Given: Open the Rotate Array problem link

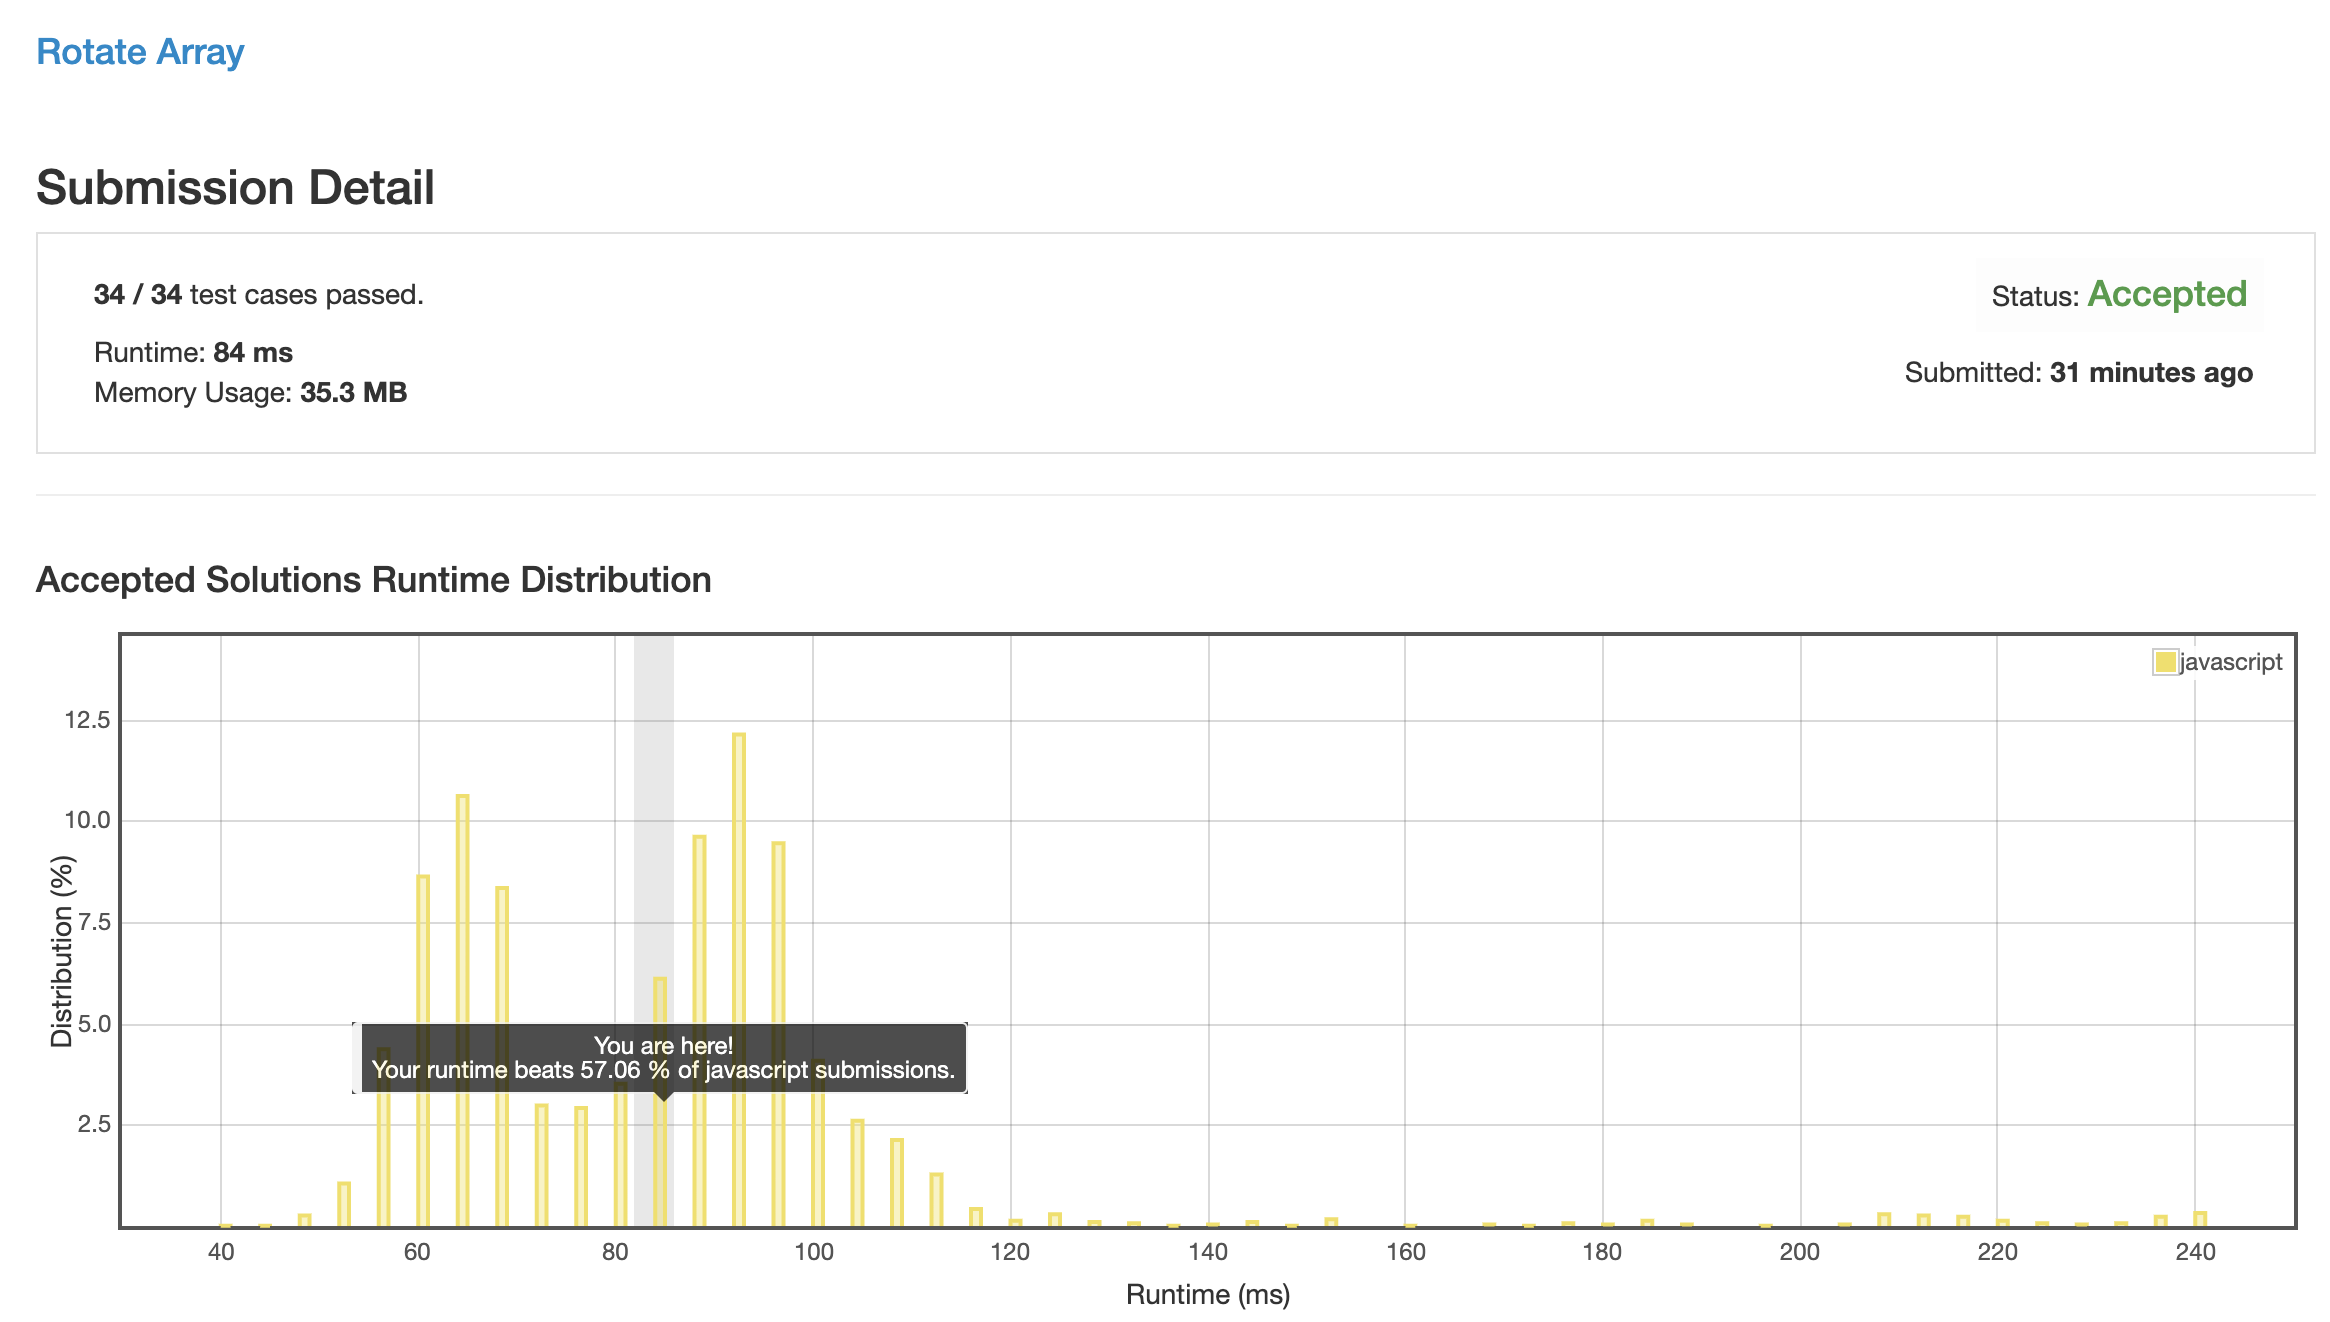Looking at the screenshot, I should pyautogui.click(x=140, y=52).
